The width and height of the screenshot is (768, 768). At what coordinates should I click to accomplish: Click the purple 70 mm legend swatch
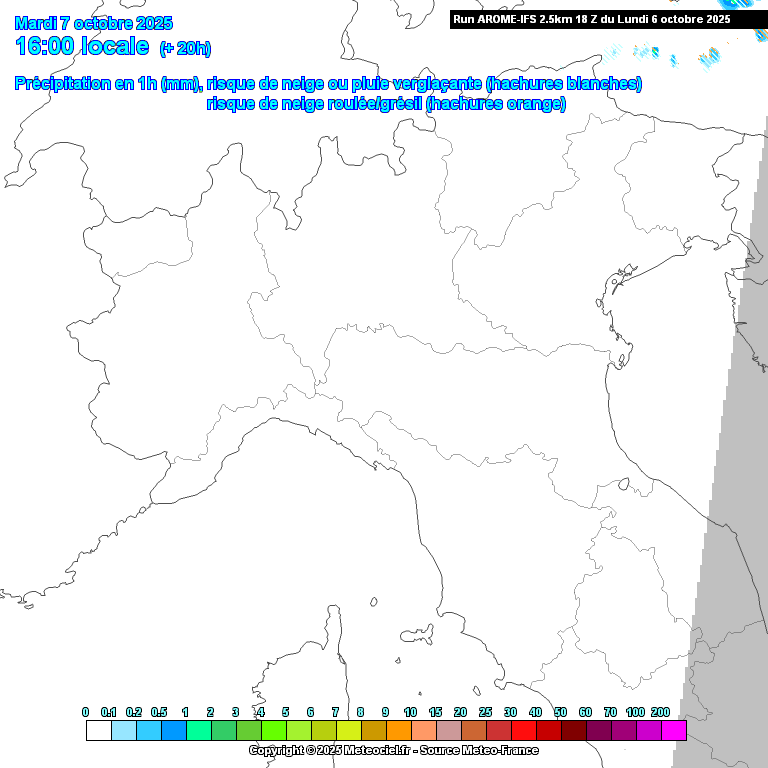623,731
